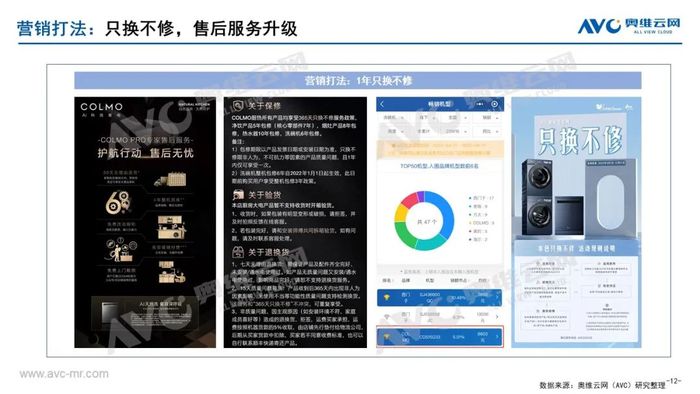The width and height of the screenshot is (700, 394).
Task: Click the 关于验货 section icon
Action: point(238,195)
